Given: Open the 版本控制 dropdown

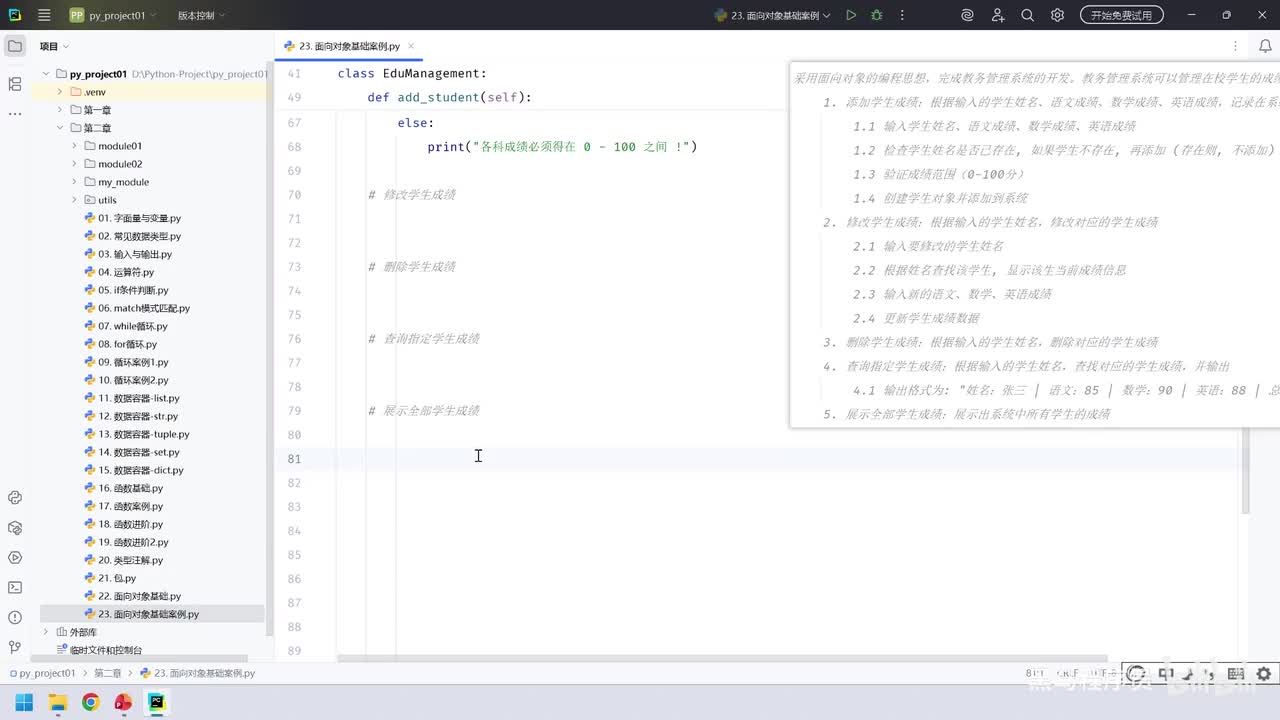Looking at the screenshot, I should (201, 15).
